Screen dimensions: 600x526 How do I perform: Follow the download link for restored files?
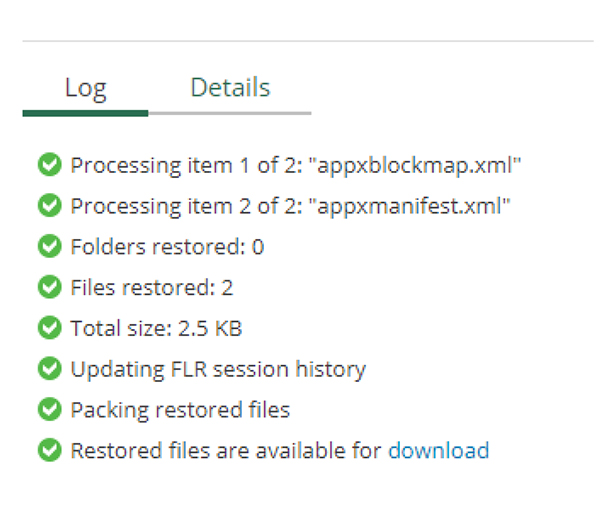click(438, 451)
